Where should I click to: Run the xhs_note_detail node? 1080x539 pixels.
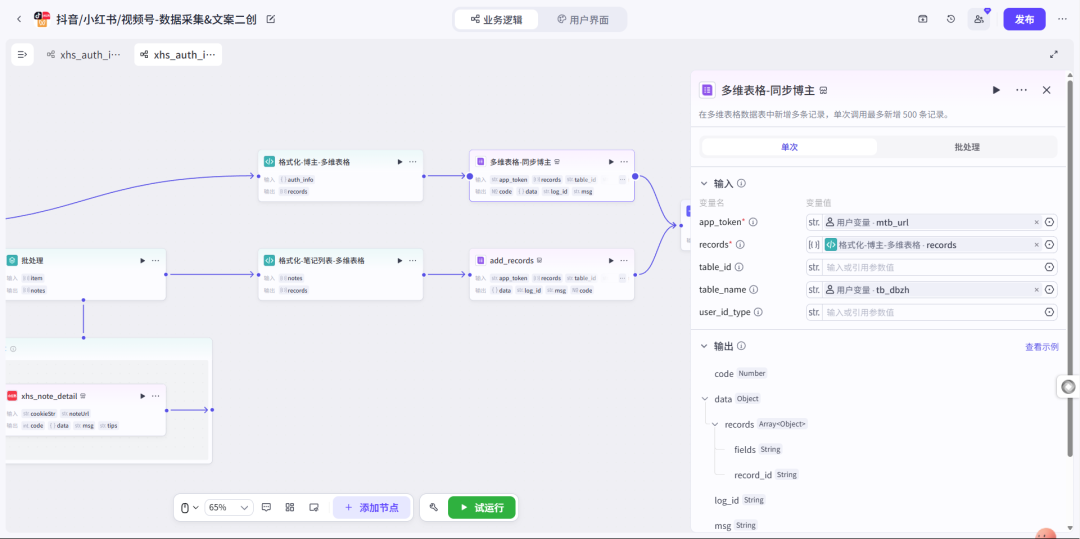143,396
